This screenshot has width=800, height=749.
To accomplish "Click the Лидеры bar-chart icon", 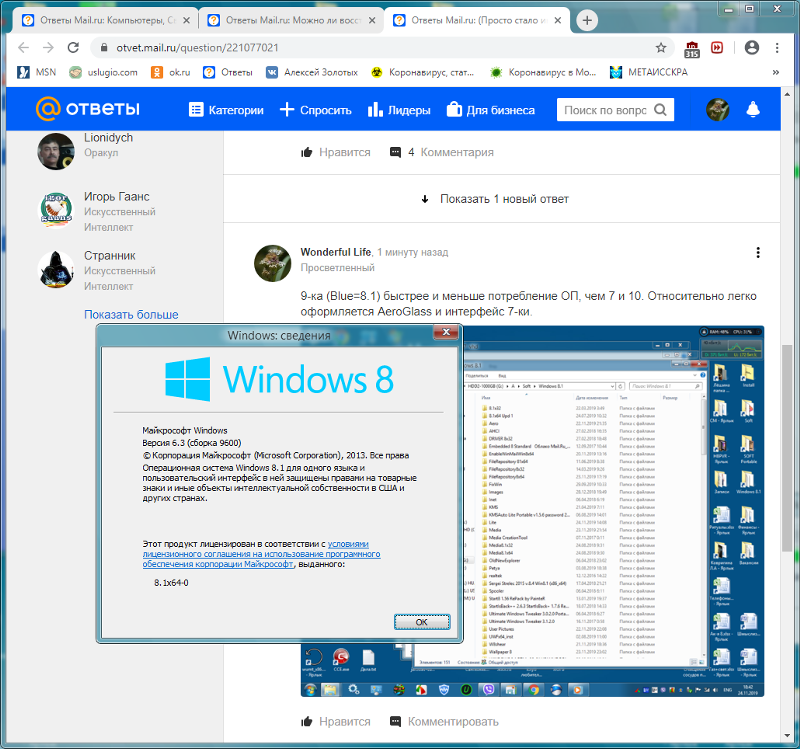I will [375, 109].
